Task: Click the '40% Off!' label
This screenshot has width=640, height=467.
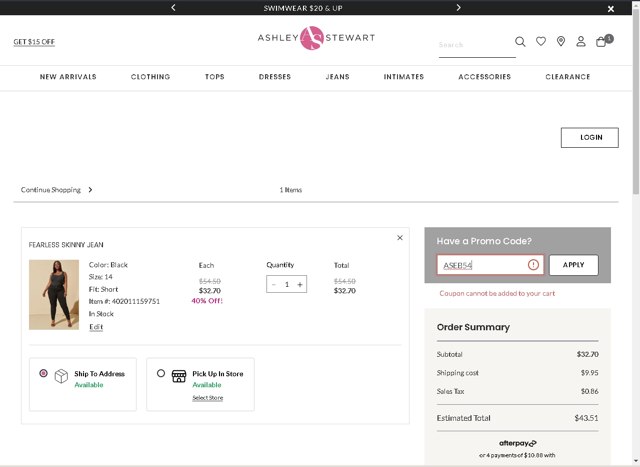Action: pyautogui.click(x=207, y=301)
